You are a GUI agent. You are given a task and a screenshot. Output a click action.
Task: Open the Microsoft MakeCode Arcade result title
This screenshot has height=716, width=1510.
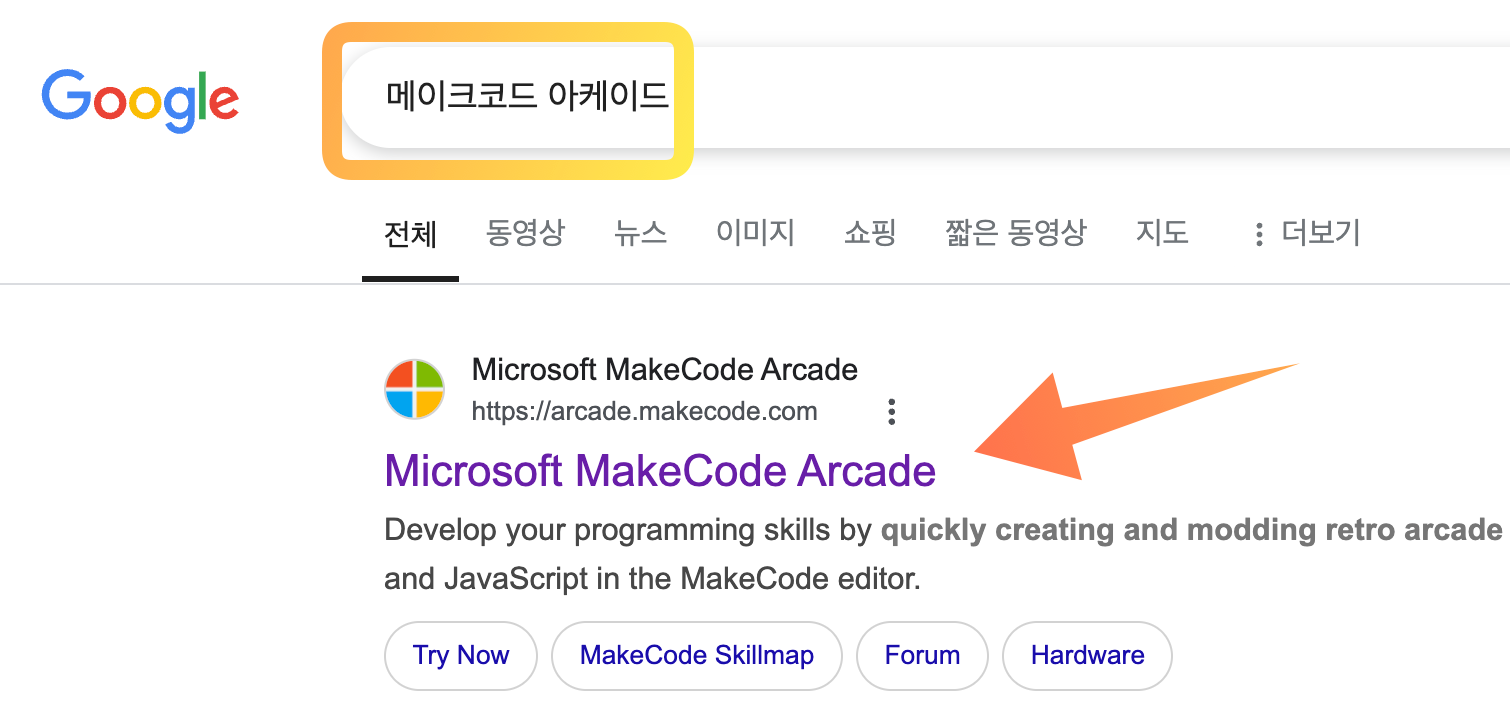[660, 470]
